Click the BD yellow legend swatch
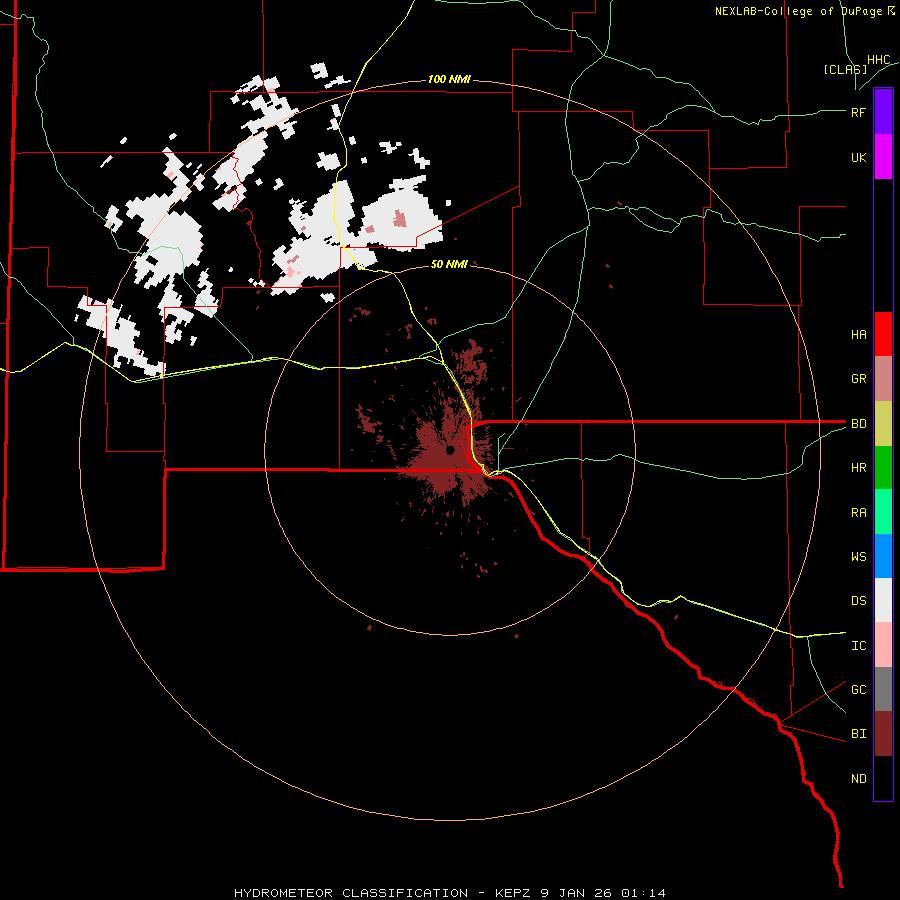 point(883,424)
